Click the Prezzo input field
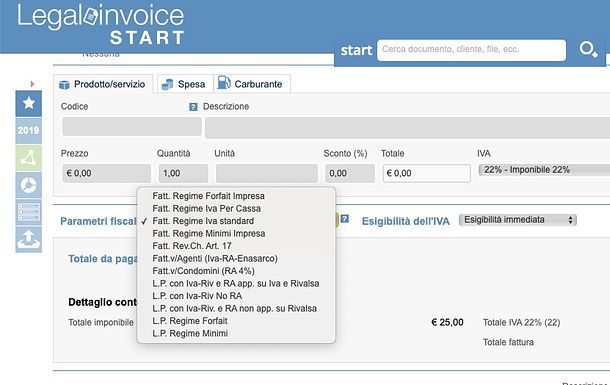 pos(107,173)
